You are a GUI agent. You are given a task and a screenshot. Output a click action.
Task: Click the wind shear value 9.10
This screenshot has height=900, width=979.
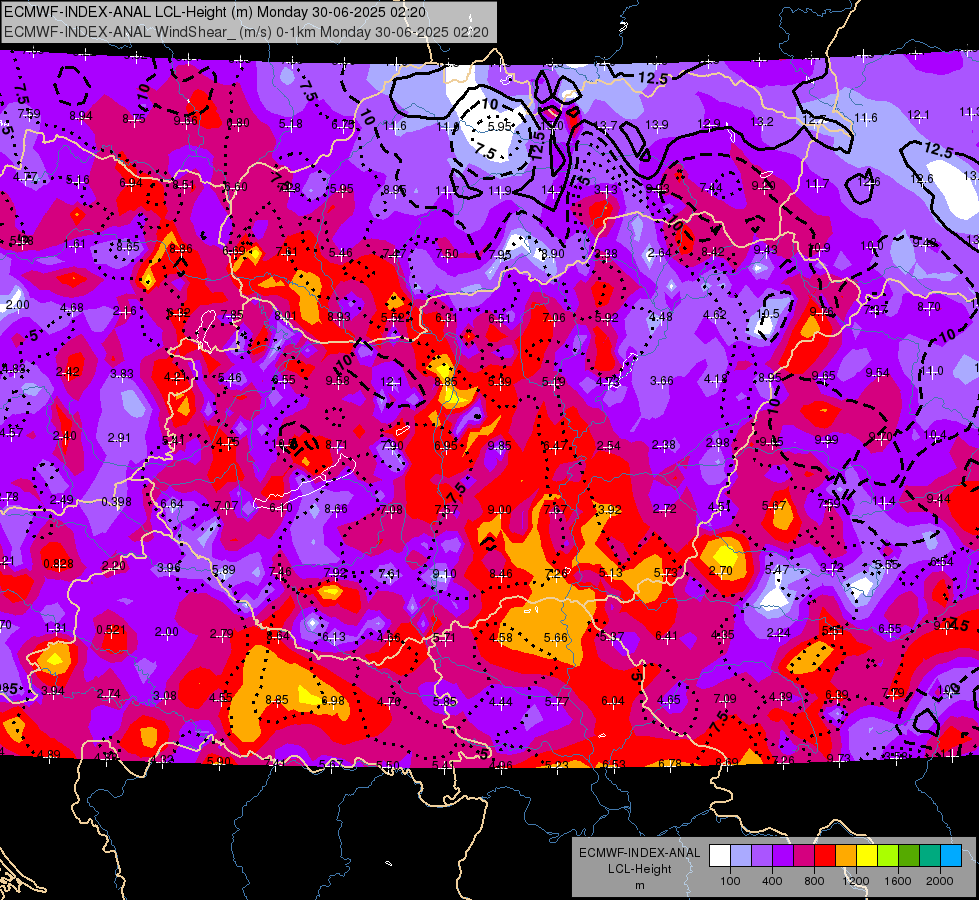(444, 573)
